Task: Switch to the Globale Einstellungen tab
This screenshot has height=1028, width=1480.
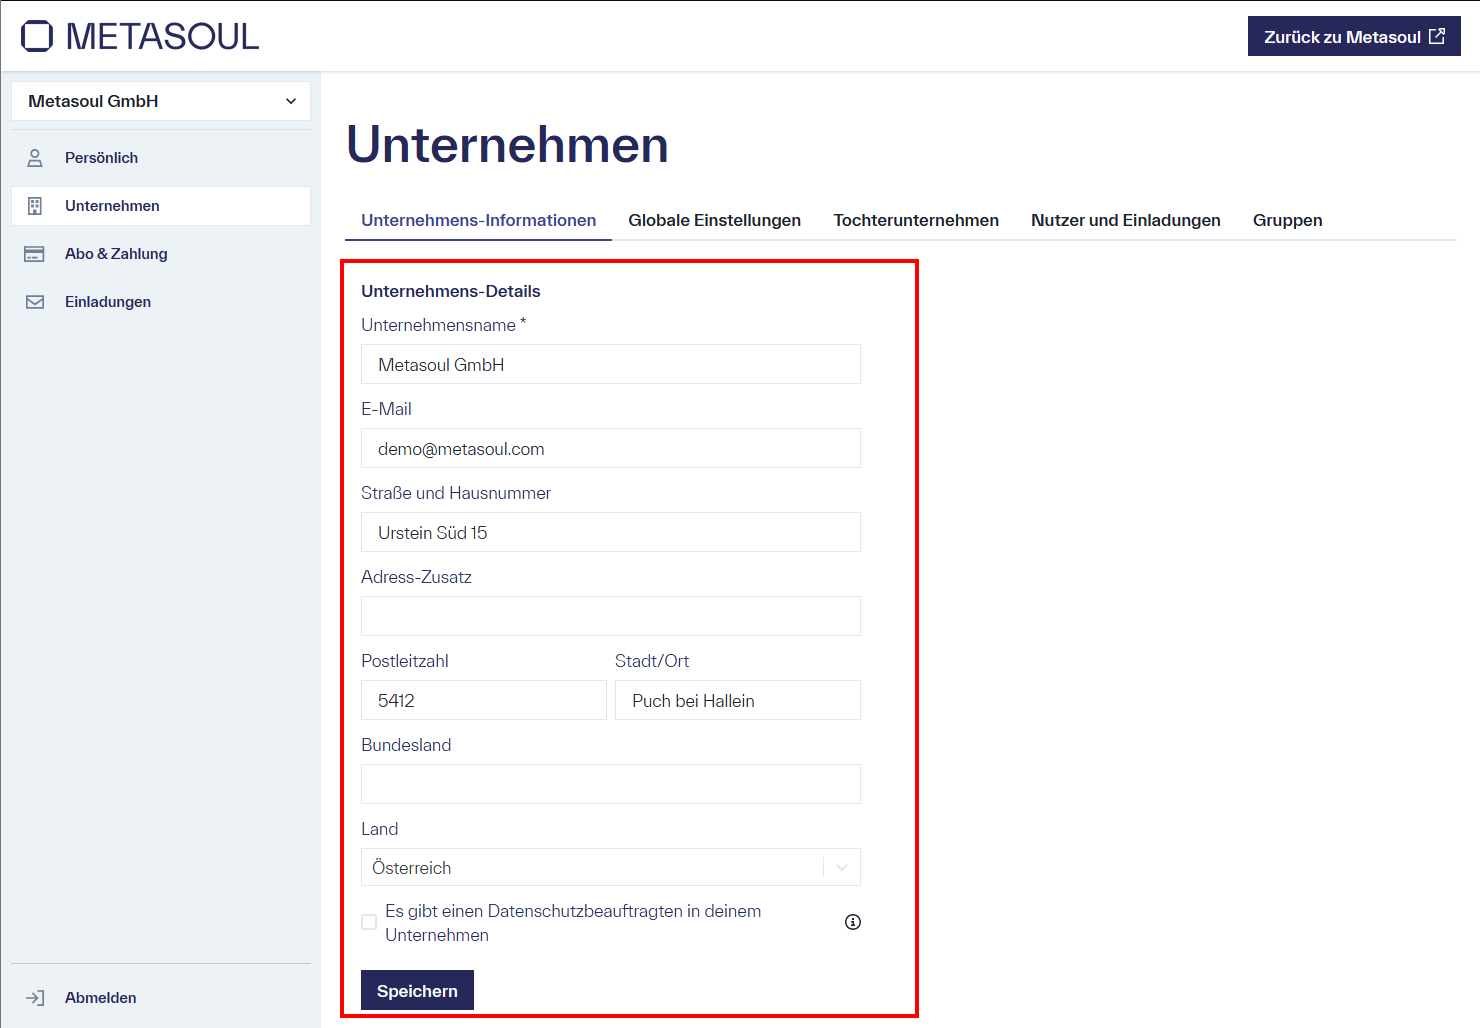Action: point(714,220)
